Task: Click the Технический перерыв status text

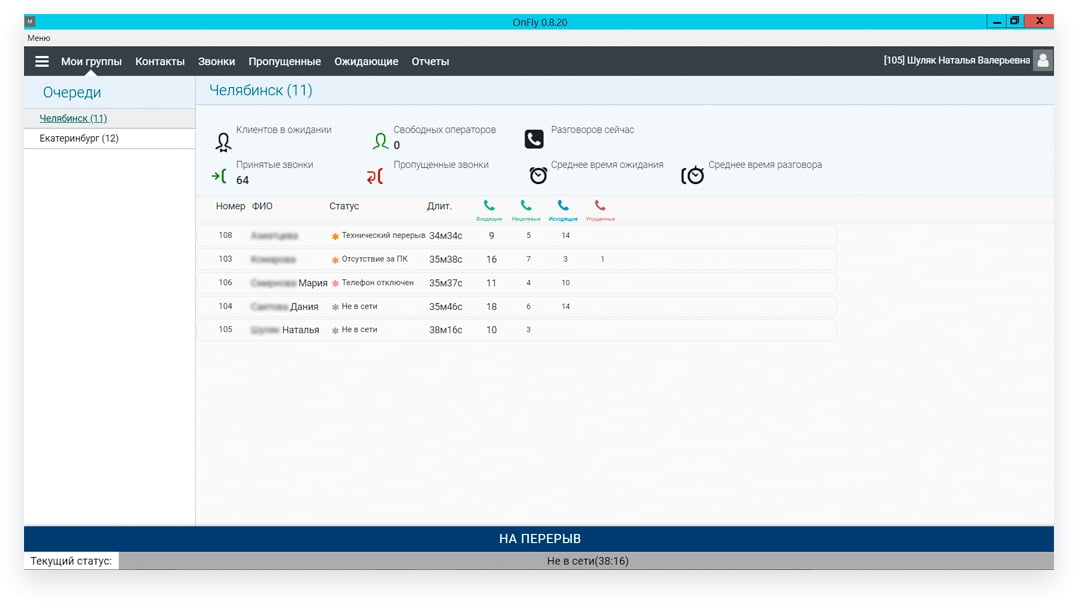Action: point(383,235)
